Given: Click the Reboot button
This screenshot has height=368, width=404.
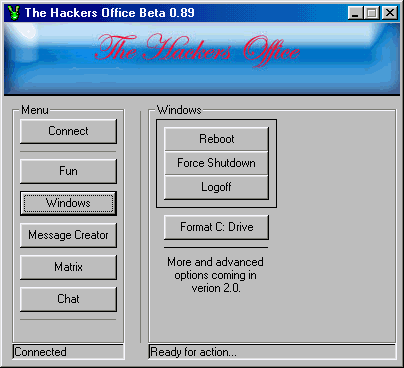Looking at the screenshot, I should click(x=216, y=139).
